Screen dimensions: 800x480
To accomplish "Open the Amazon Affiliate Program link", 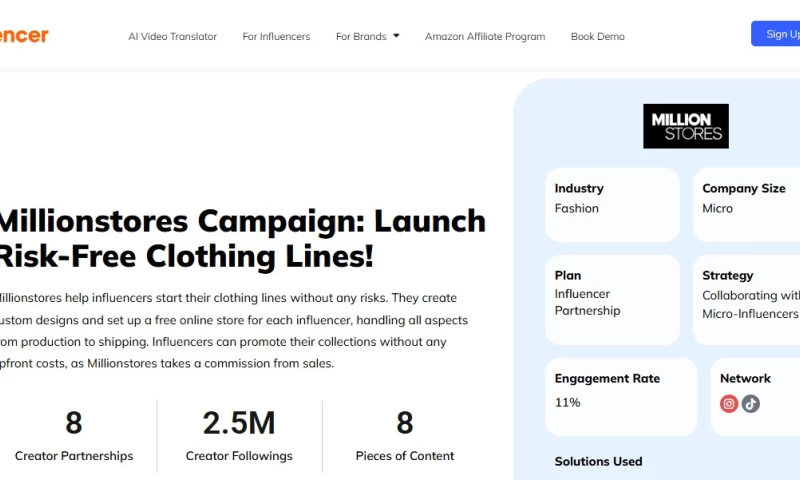I will 485,36.
